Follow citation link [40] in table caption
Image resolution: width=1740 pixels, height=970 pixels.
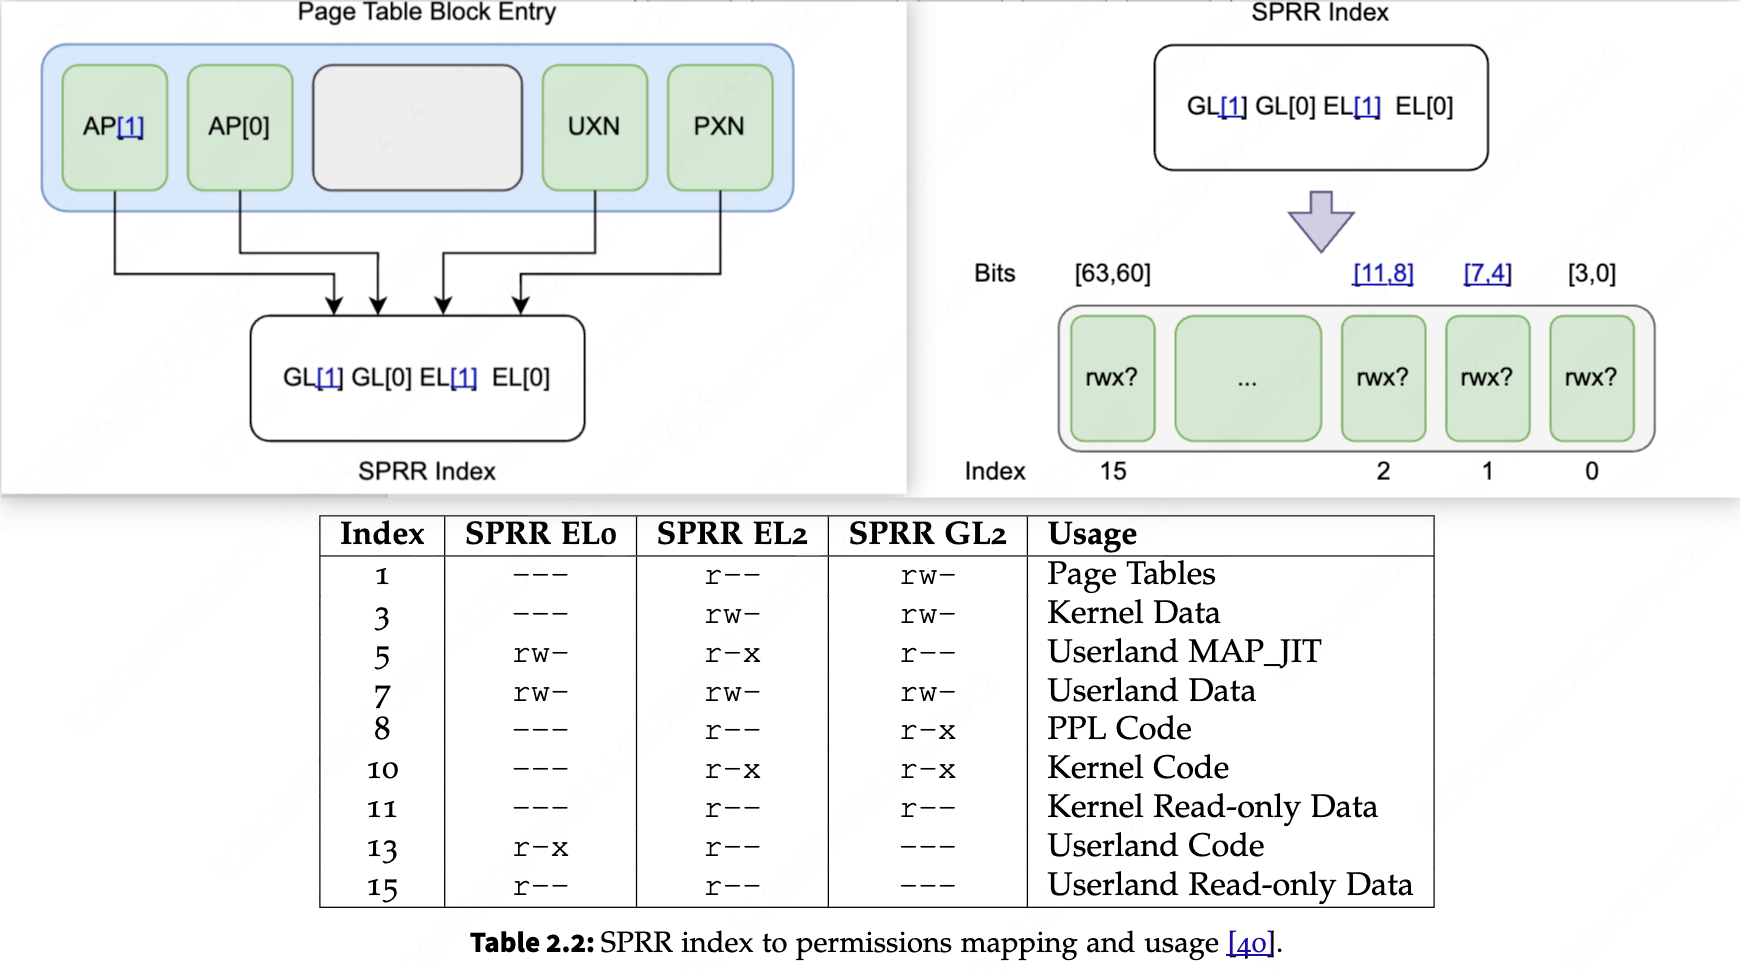coord(1251,943)
